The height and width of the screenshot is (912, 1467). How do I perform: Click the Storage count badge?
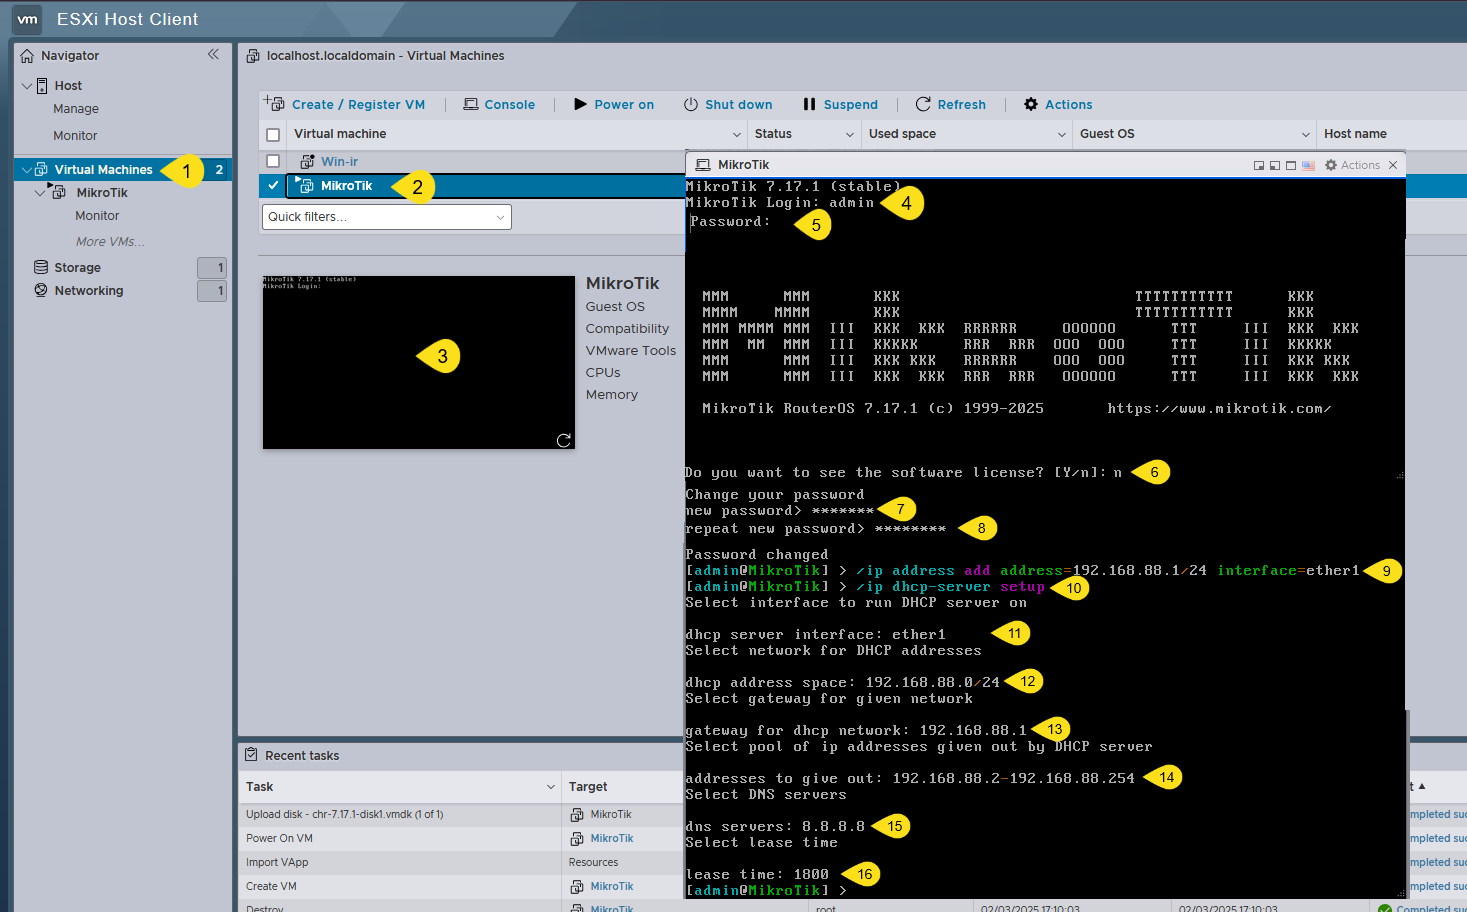212,268
